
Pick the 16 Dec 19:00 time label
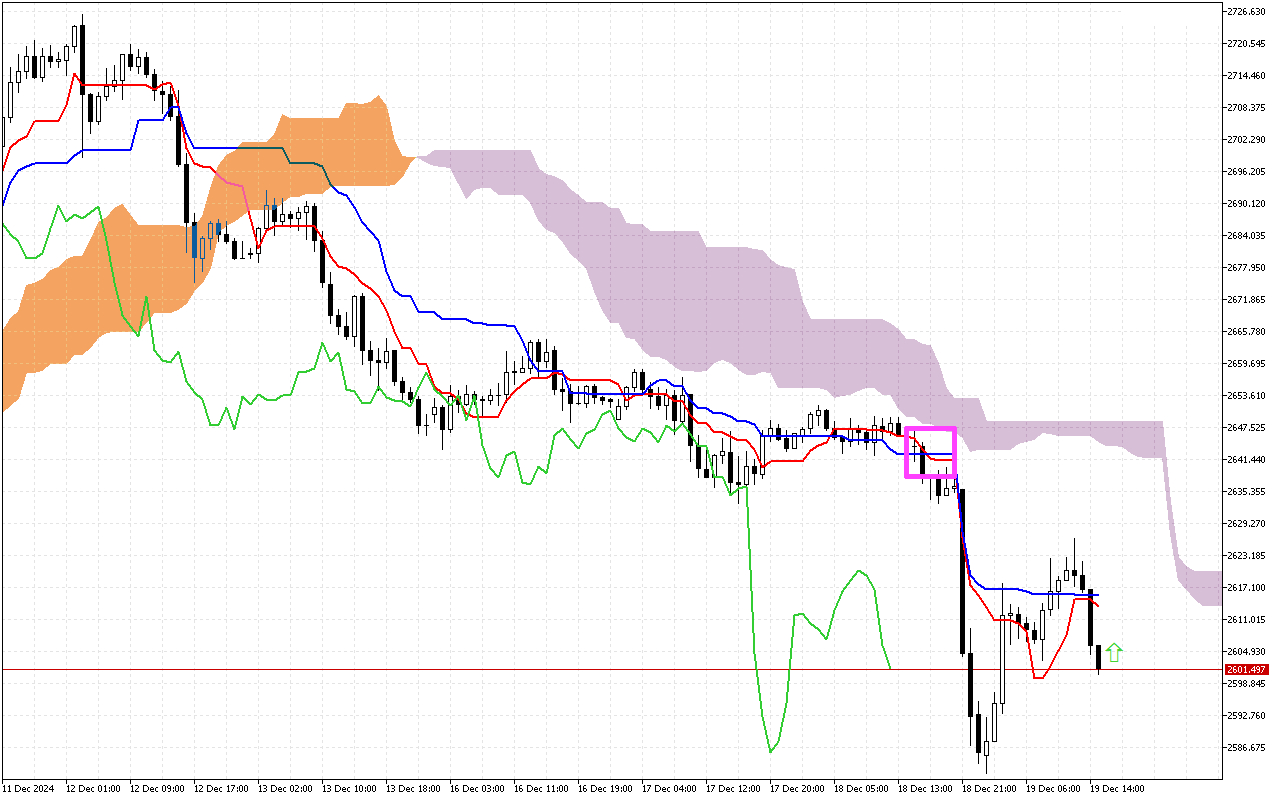605,789
